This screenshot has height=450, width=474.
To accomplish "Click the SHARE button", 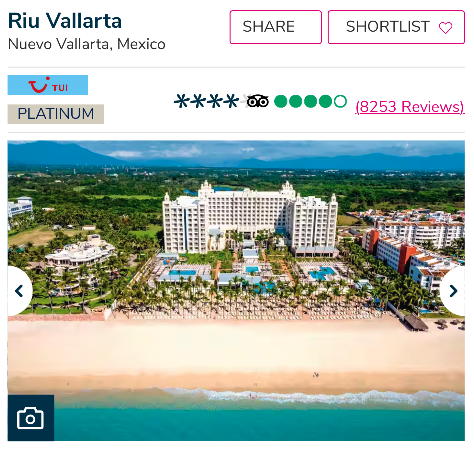I will pos(276,27).
